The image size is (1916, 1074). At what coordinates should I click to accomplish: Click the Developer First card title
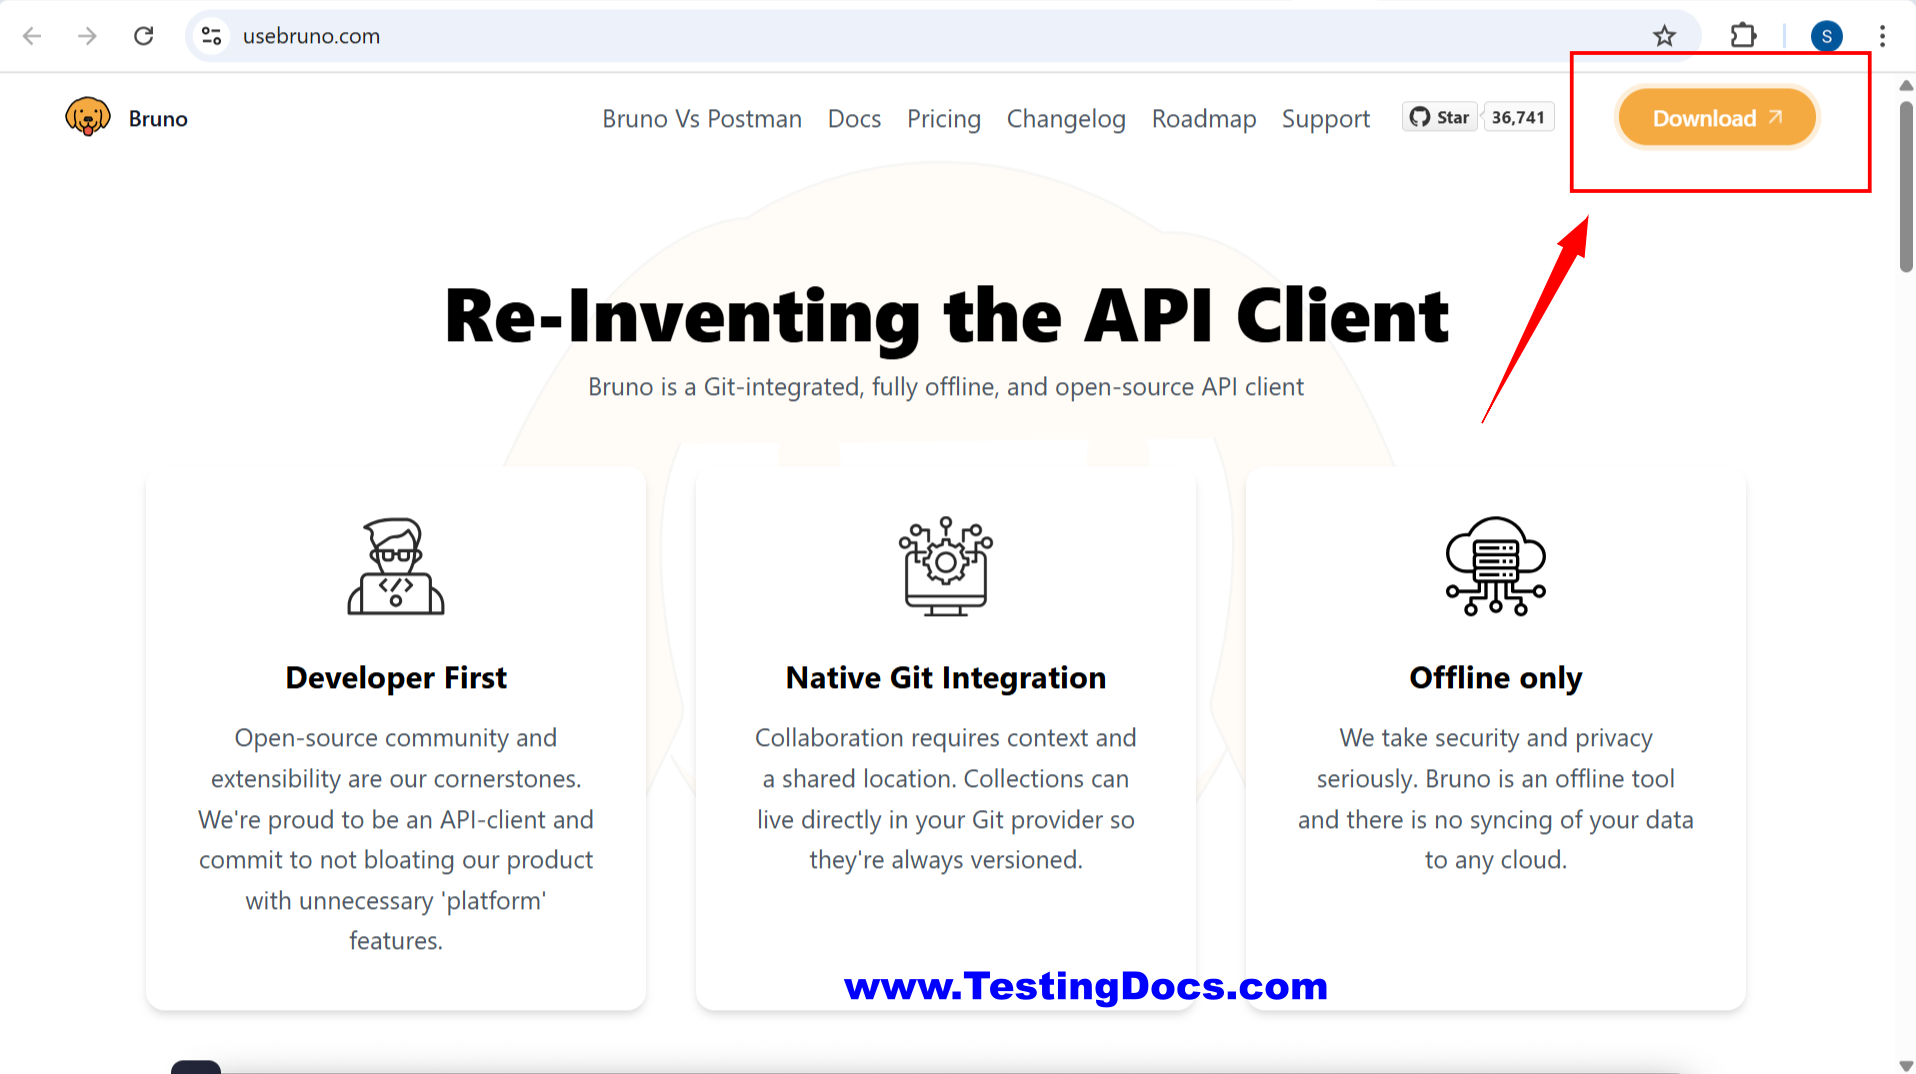[x=396, y=678]
